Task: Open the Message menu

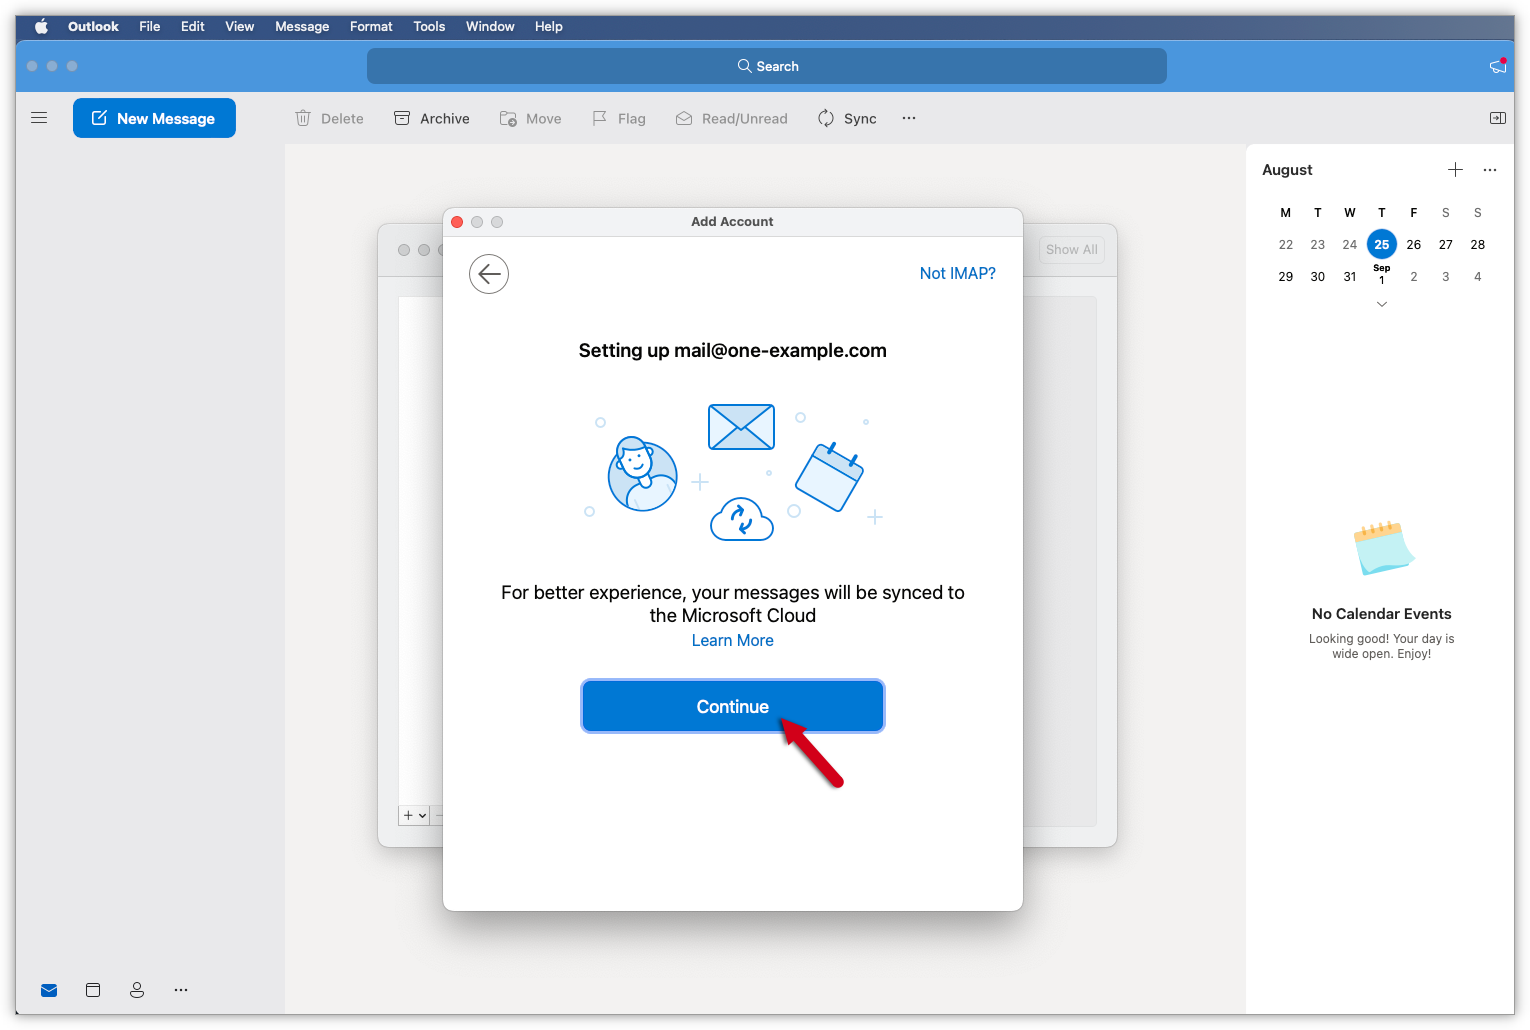Action: point(302,26)
